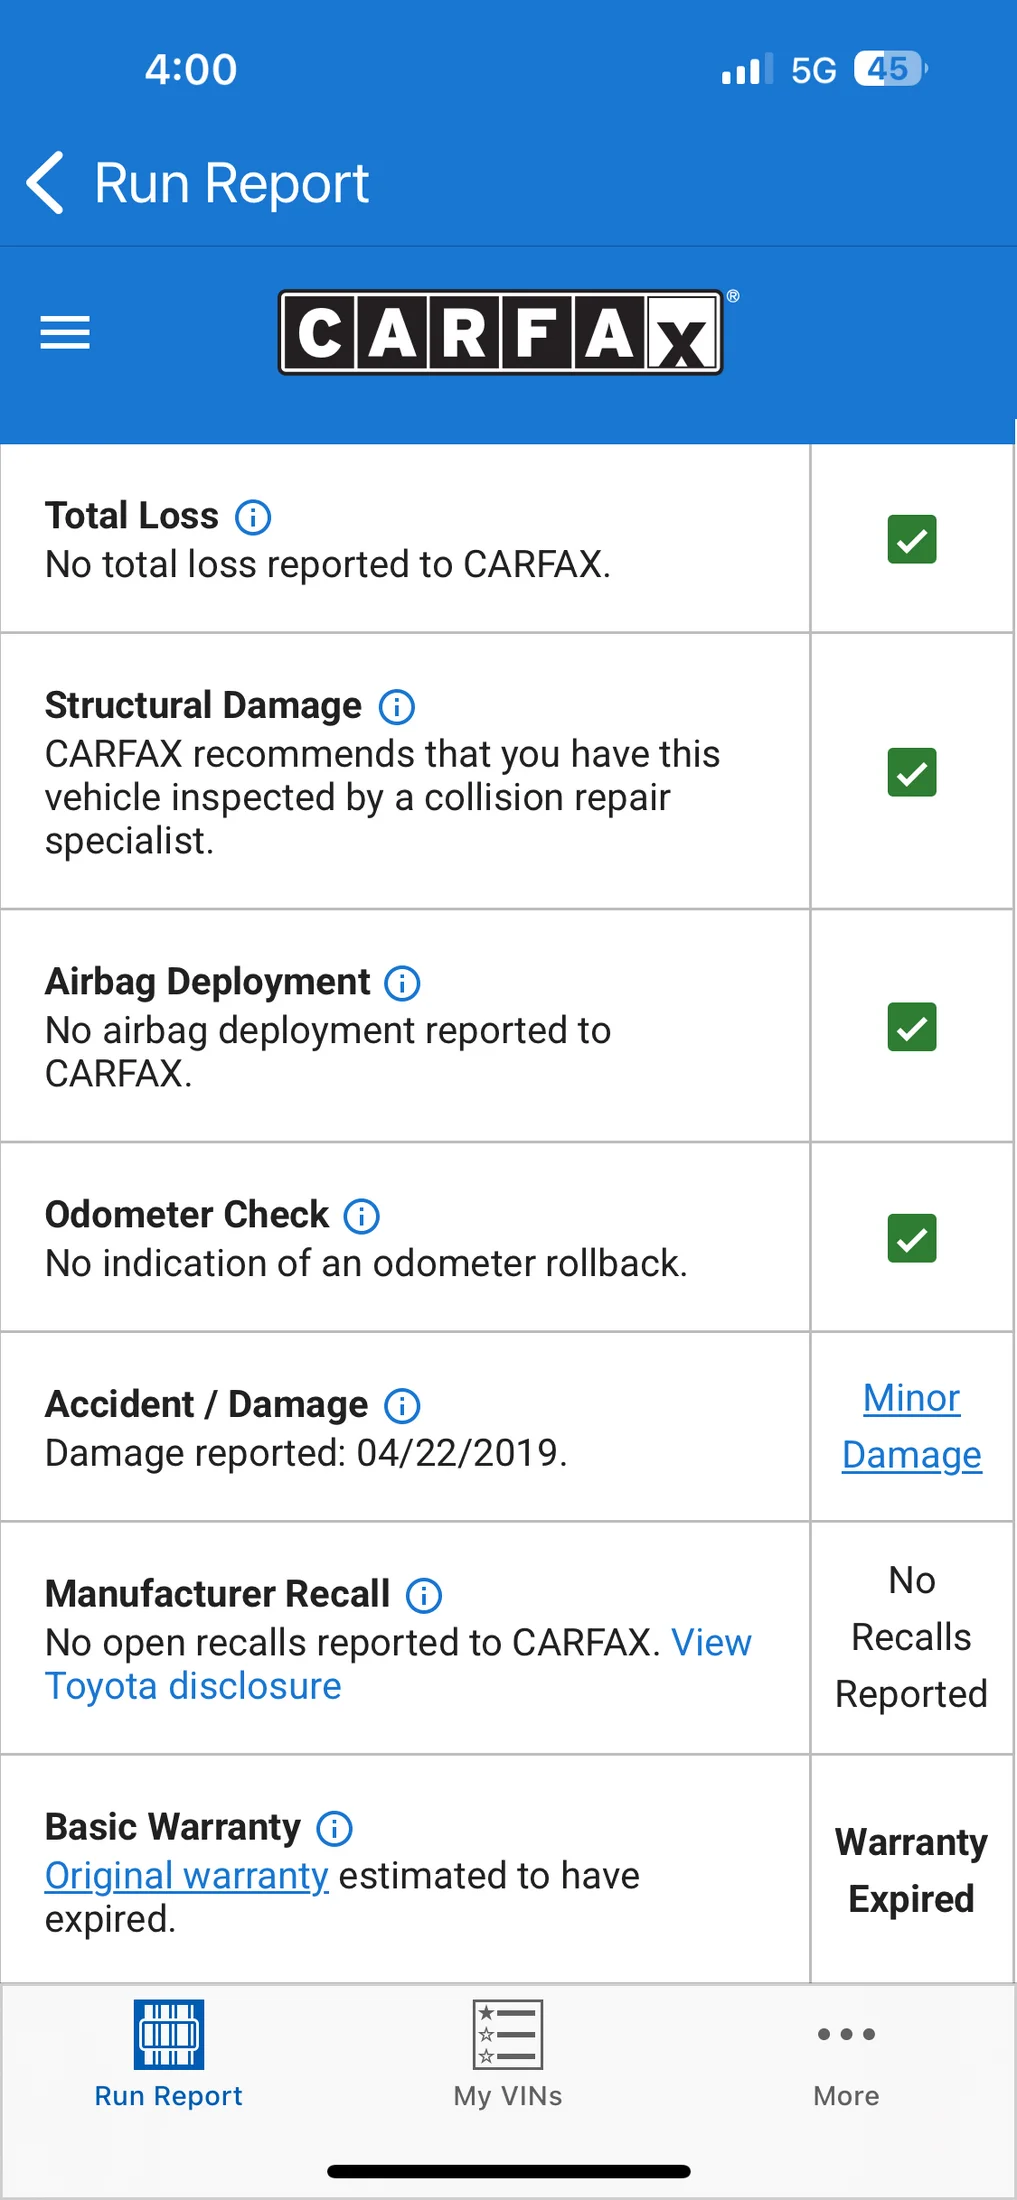Open Manufacturer Recall info icon
The image size is (1017, 2200).
click(x=424, y=1595)
